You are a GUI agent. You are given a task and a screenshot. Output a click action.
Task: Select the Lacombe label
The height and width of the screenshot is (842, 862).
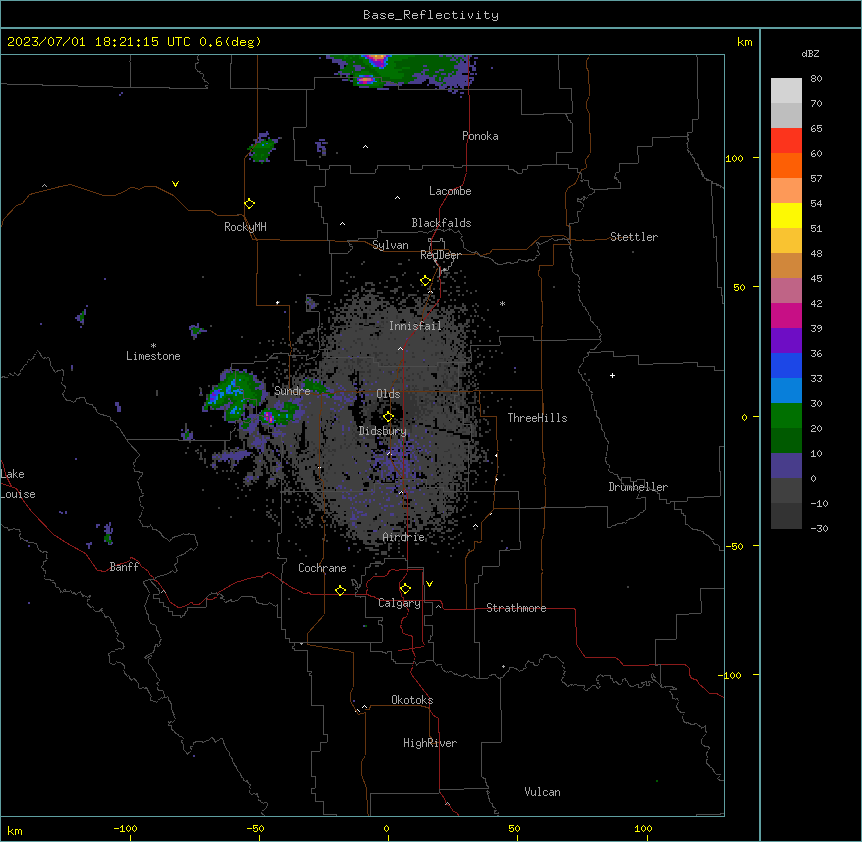tap(450, 191)
